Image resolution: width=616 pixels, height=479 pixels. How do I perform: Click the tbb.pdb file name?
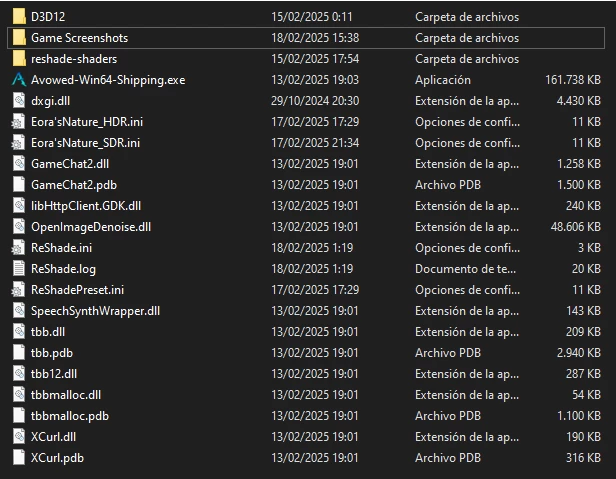(x=52, y=353)
